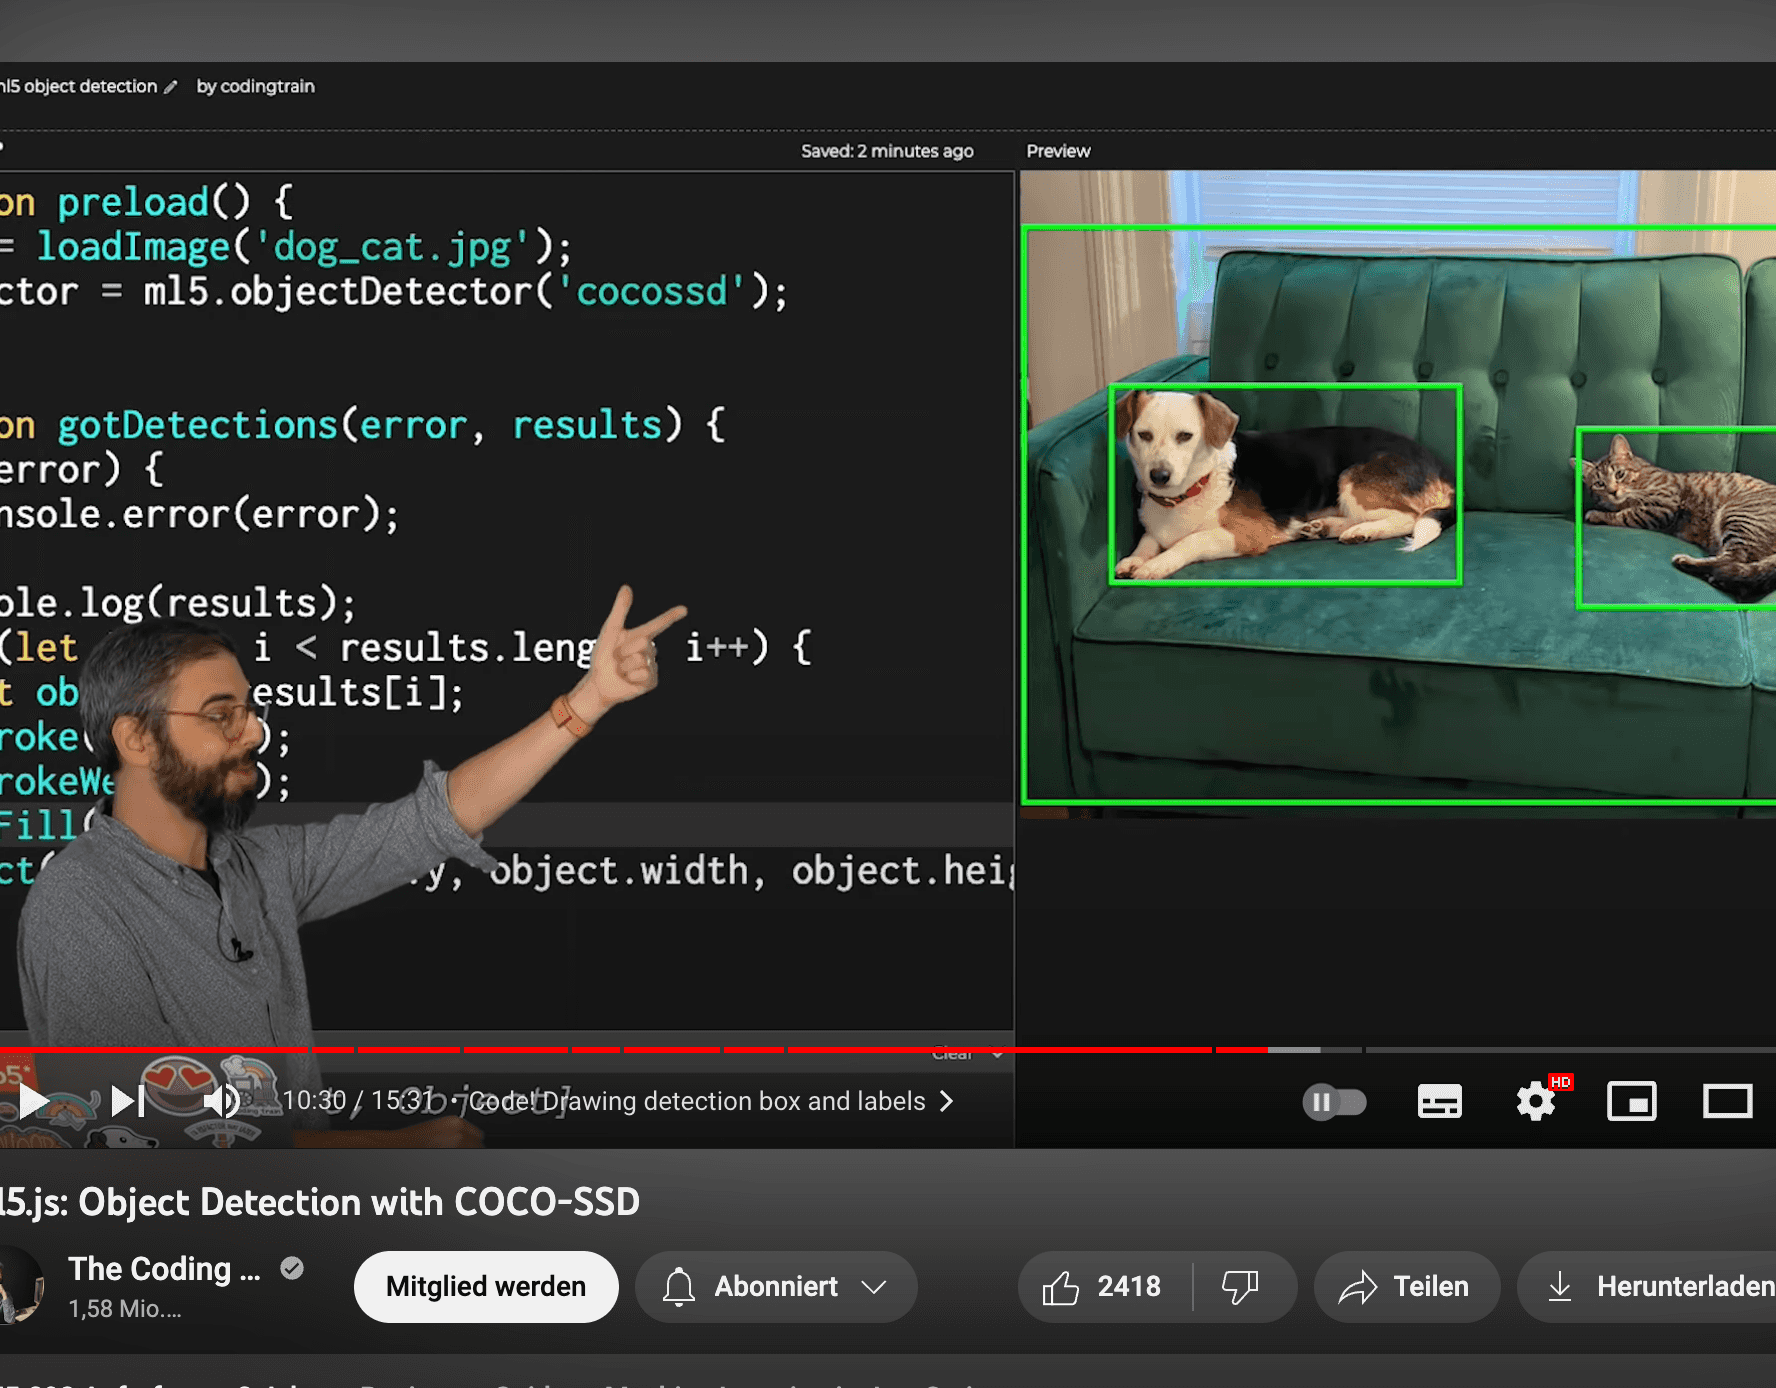Screen dimensions: 1776x1388
Task: Open The Coding Train channel avatar
Action: (18, 1286)
